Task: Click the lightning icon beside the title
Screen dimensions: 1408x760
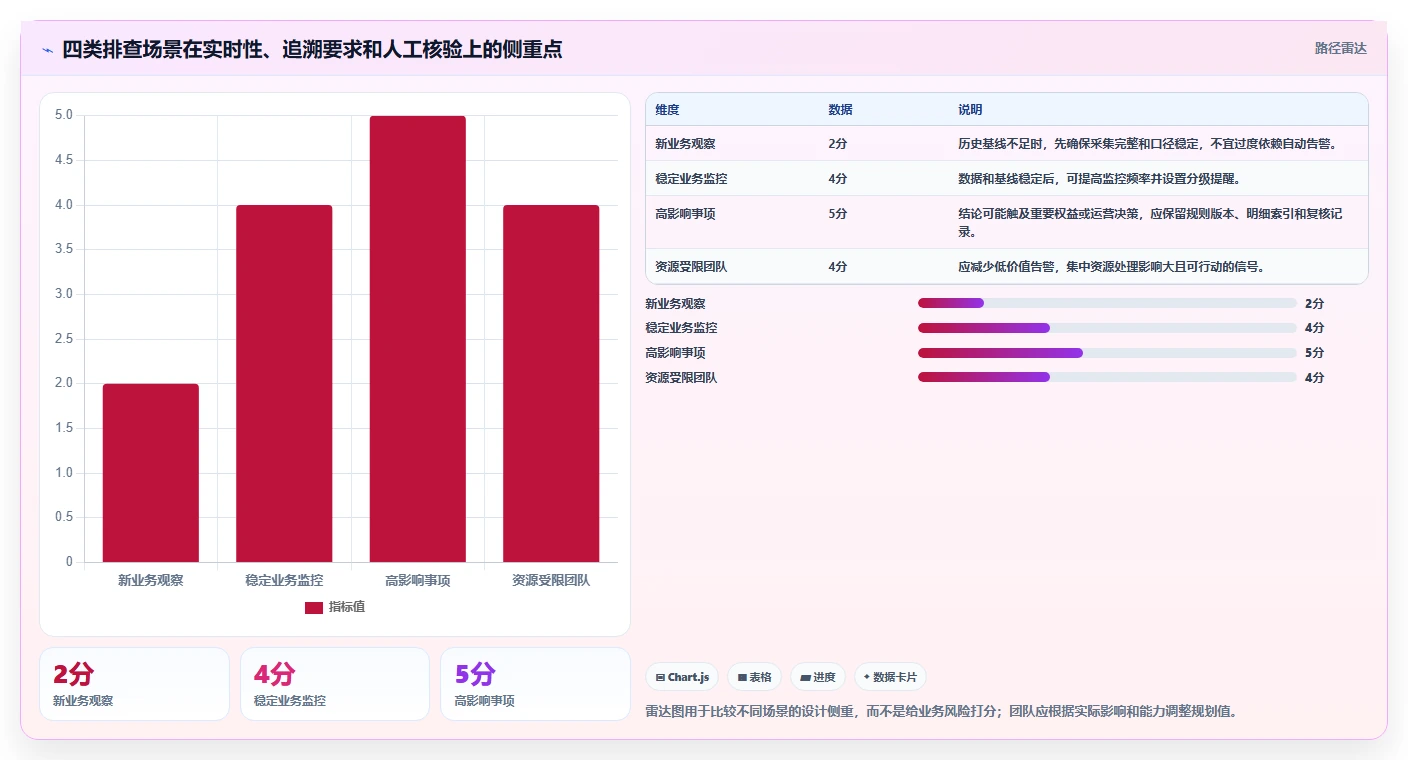Action: 48,50
